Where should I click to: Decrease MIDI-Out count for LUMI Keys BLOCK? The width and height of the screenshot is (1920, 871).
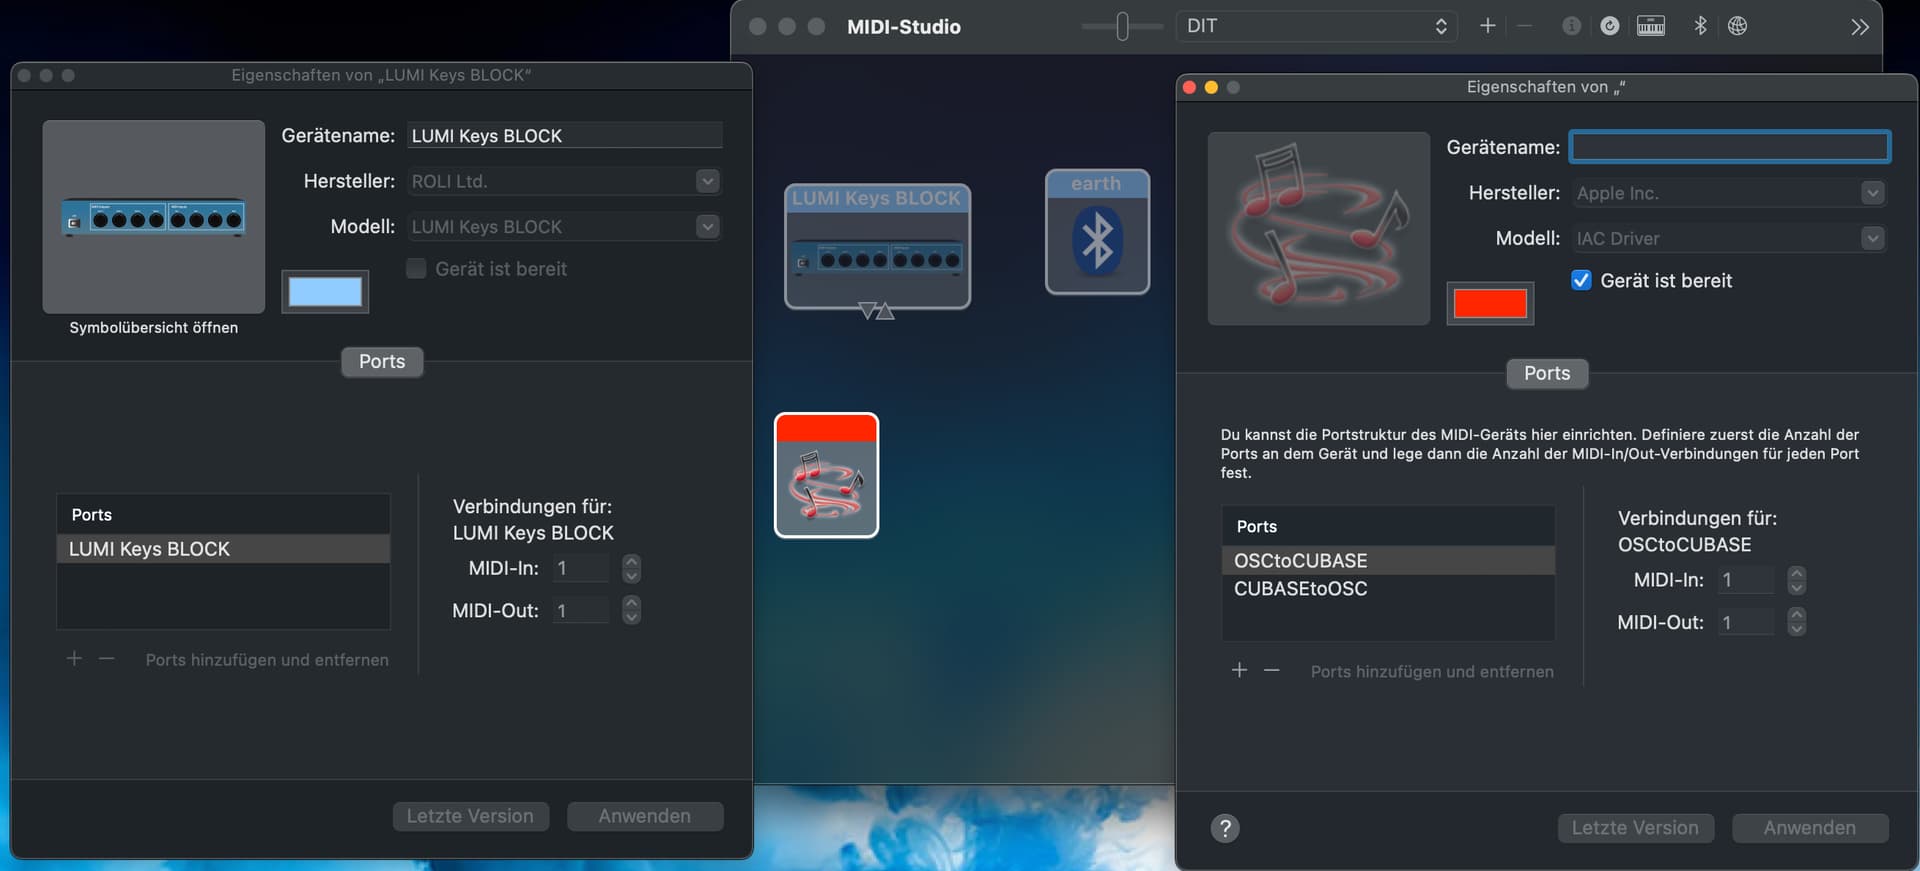coord(631,617)
